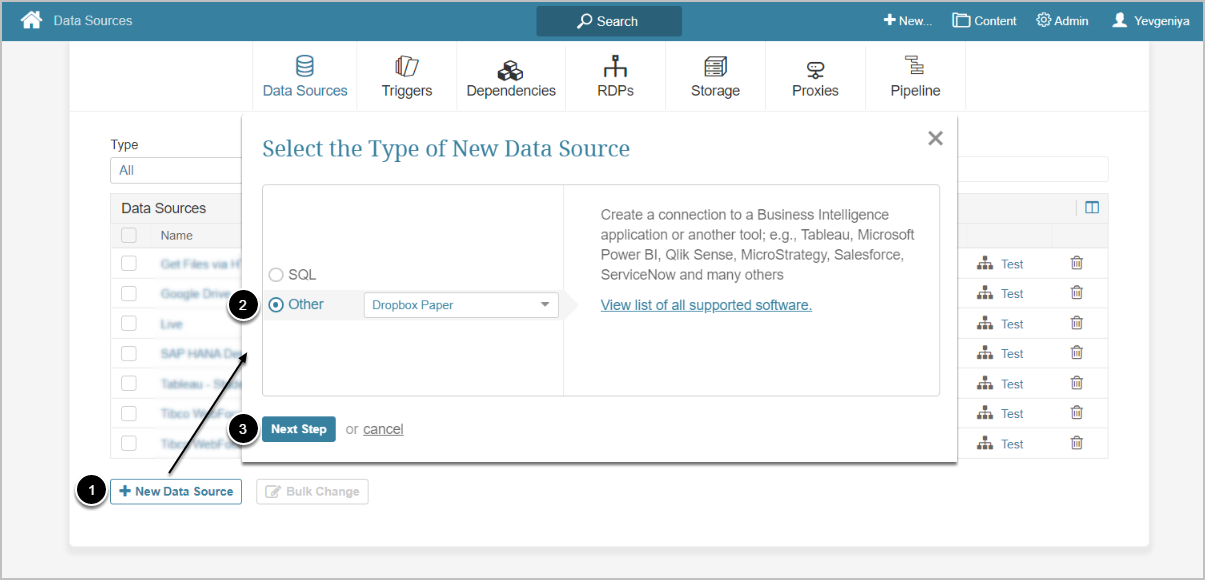Select the Other radio button

coord(276,305)
